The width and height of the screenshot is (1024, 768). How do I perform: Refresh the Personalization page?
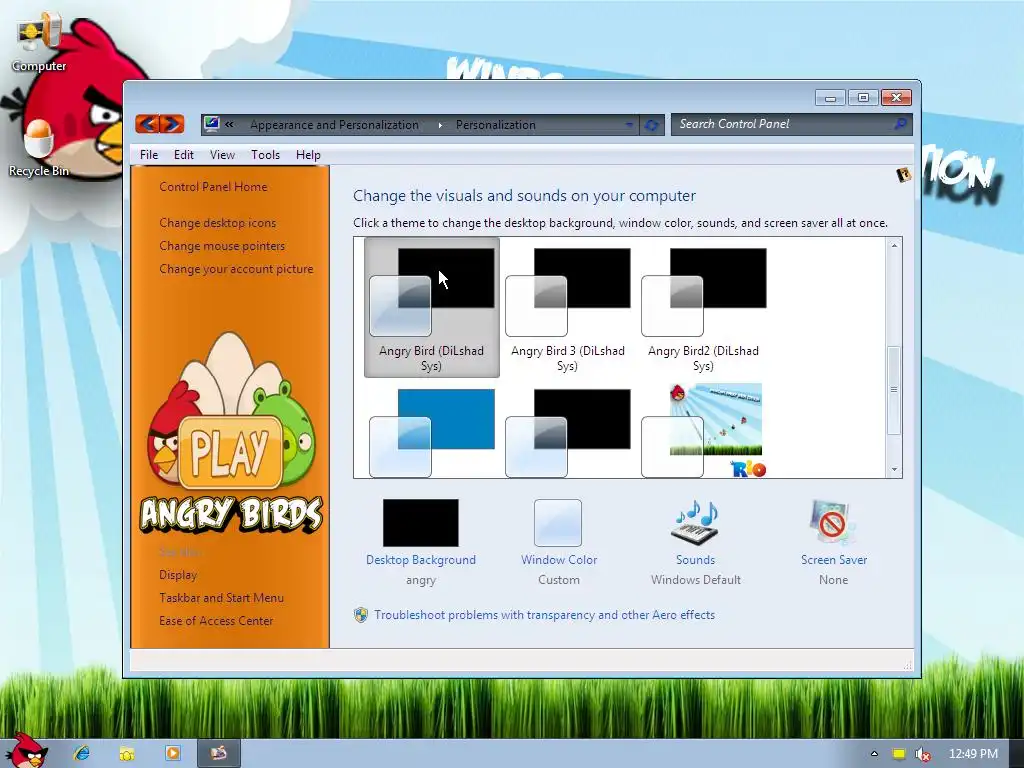coord(651,125)
